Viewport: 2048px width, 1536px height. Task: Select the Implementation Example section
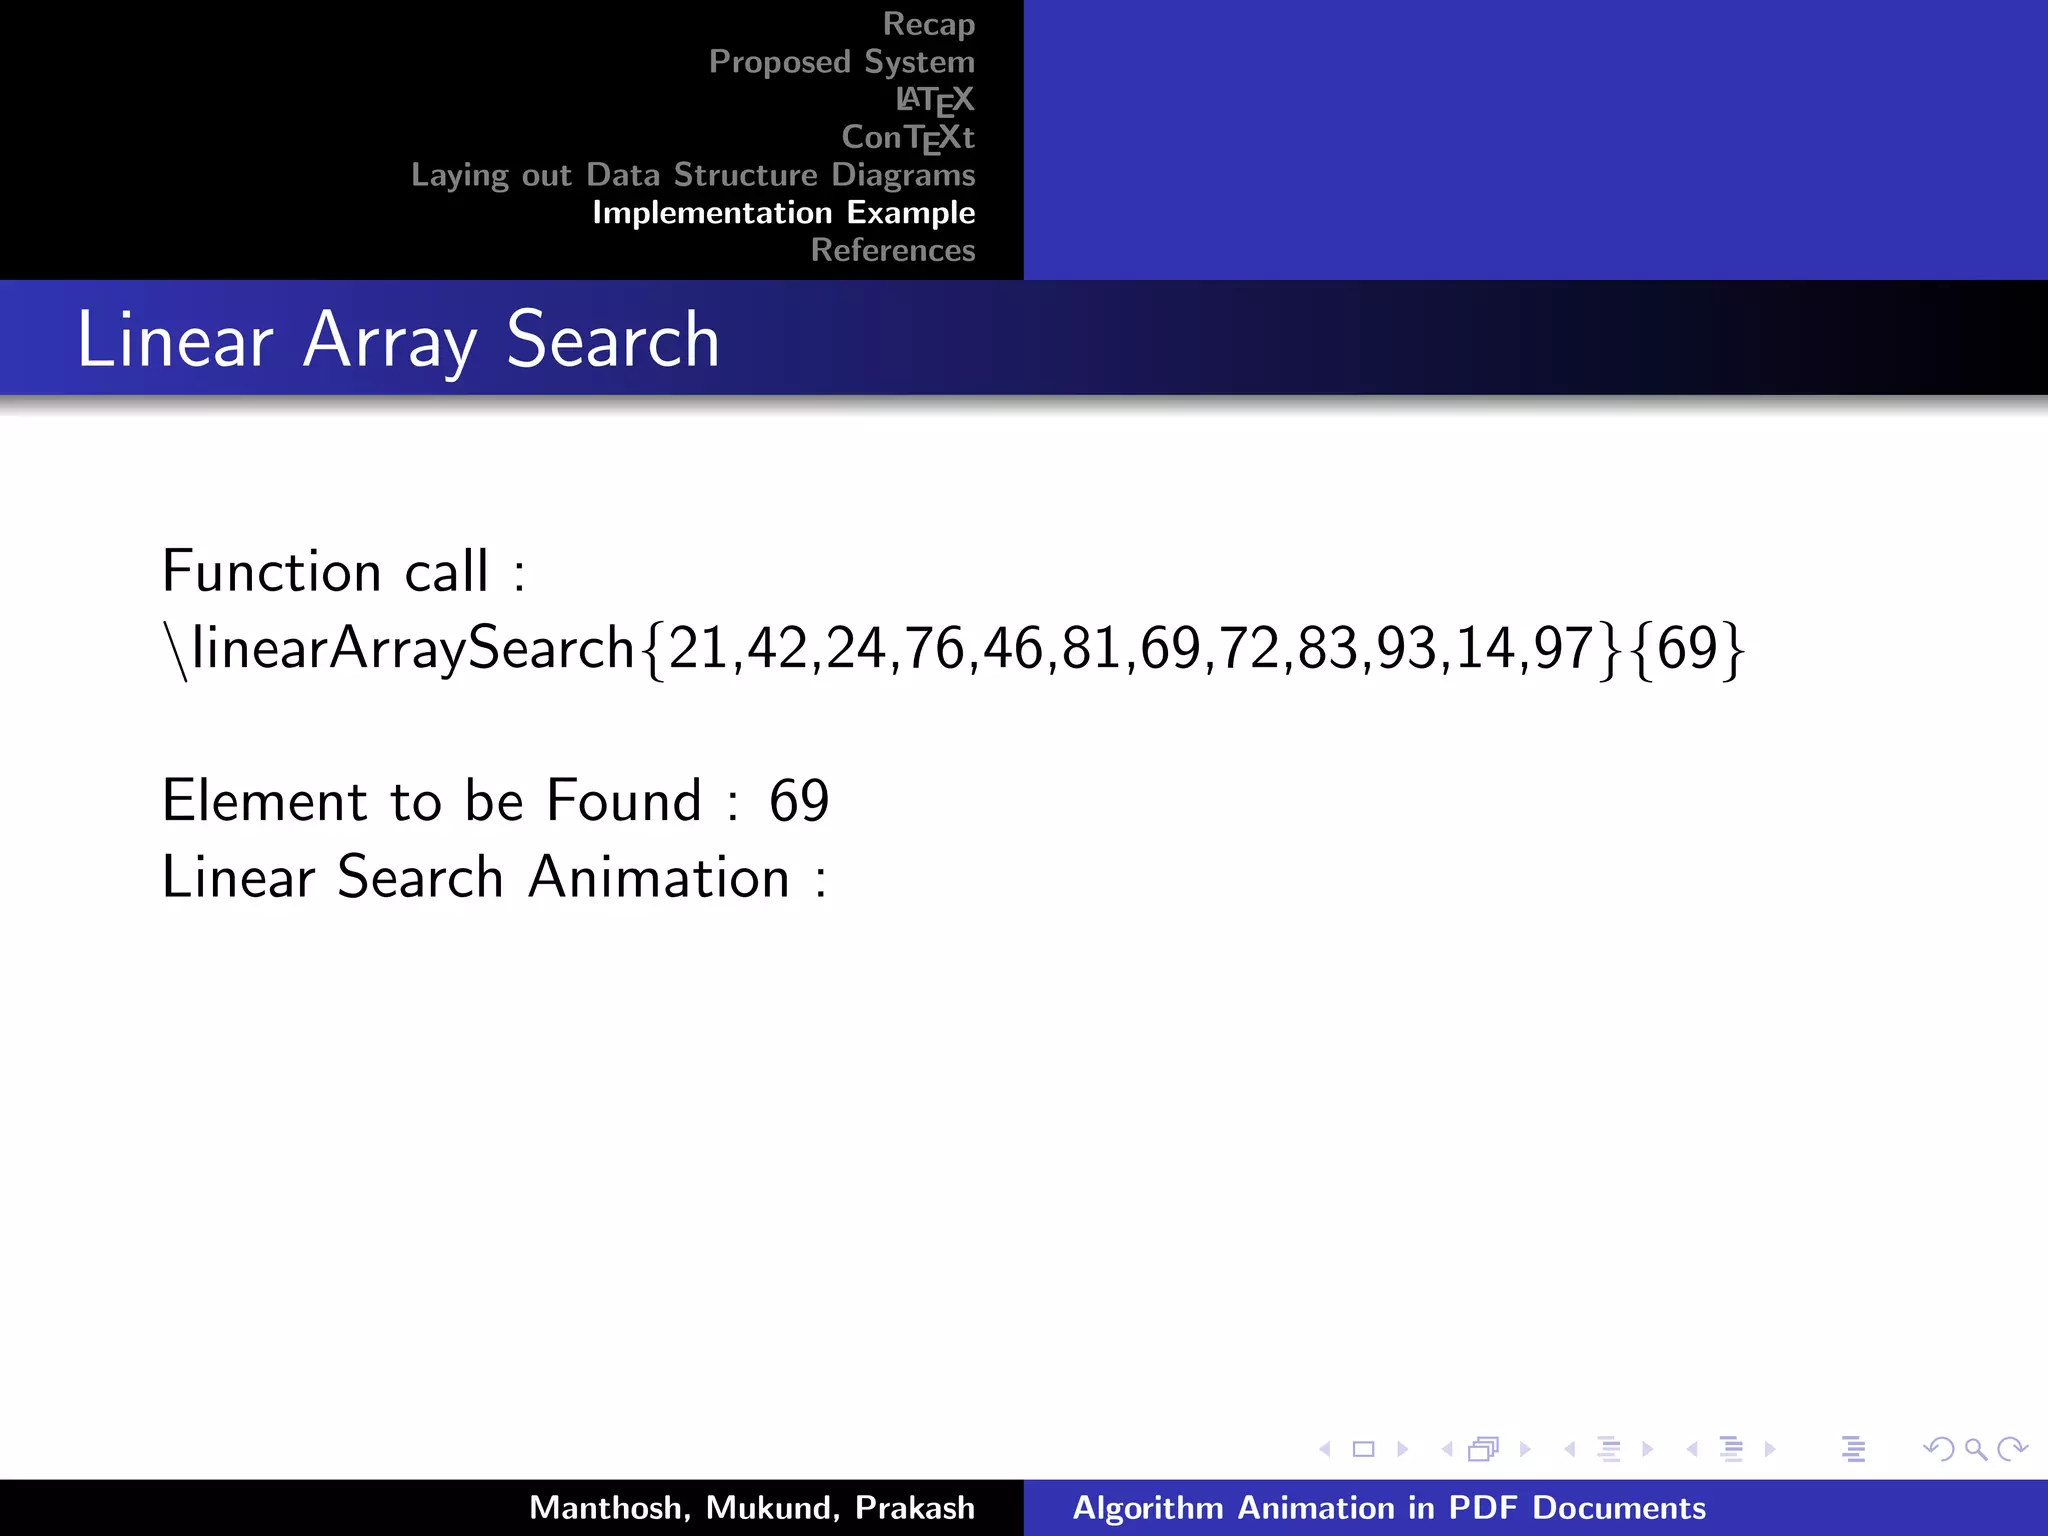784,213
